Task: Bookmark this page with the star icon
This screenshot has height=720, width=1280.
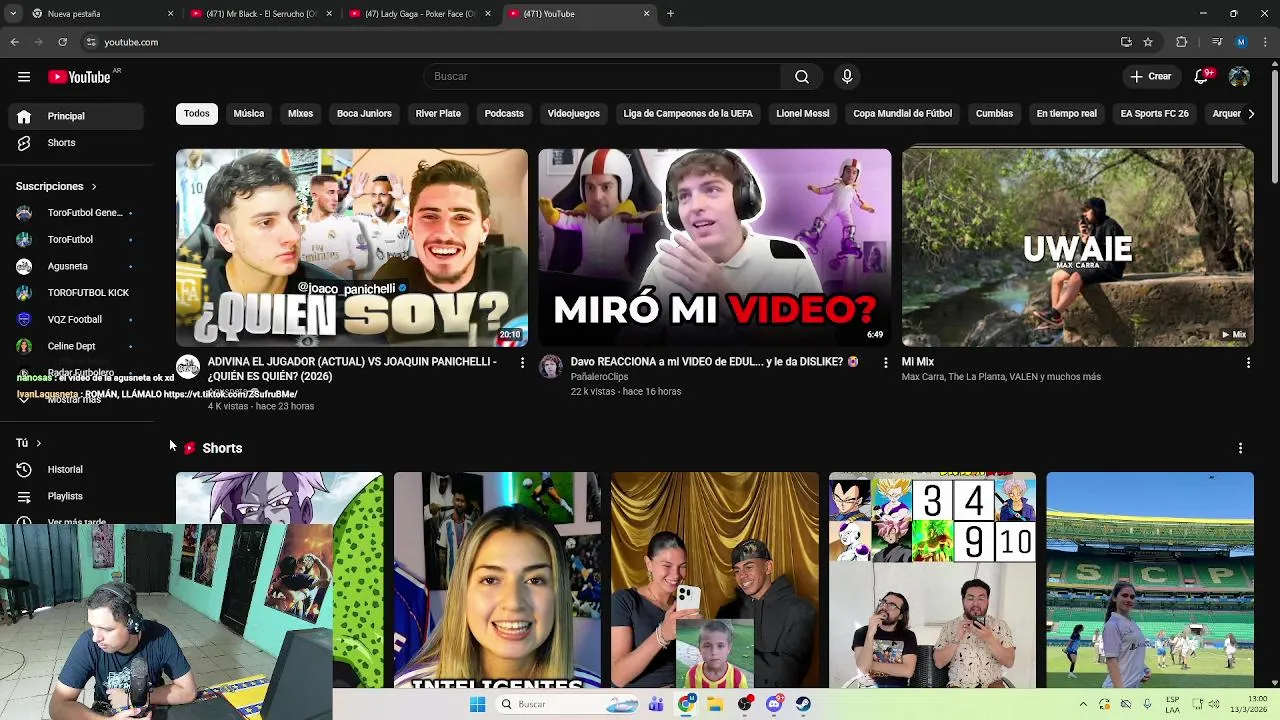Action: tap(1148, 42)
